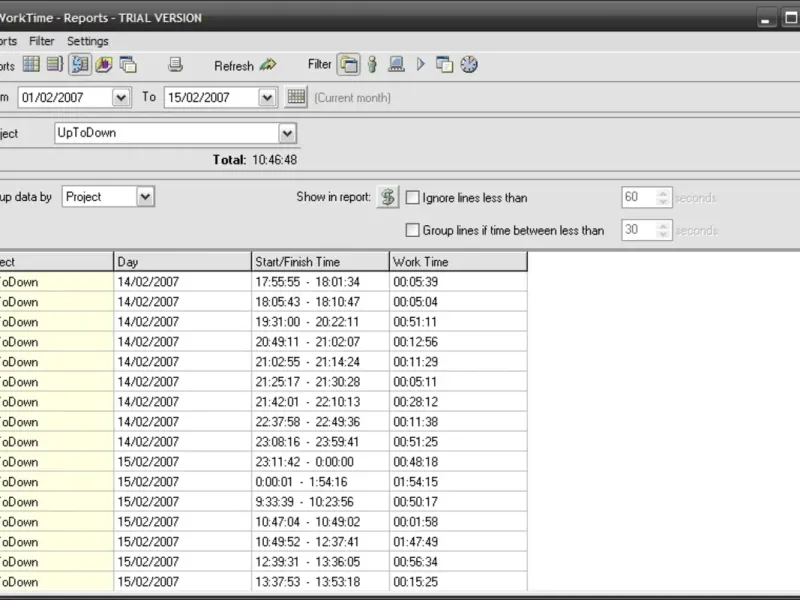This screenshot has width=800, height=600.
Task: Click the time range 23:11:42 - 0:00:00
Action: pos(304,462)
